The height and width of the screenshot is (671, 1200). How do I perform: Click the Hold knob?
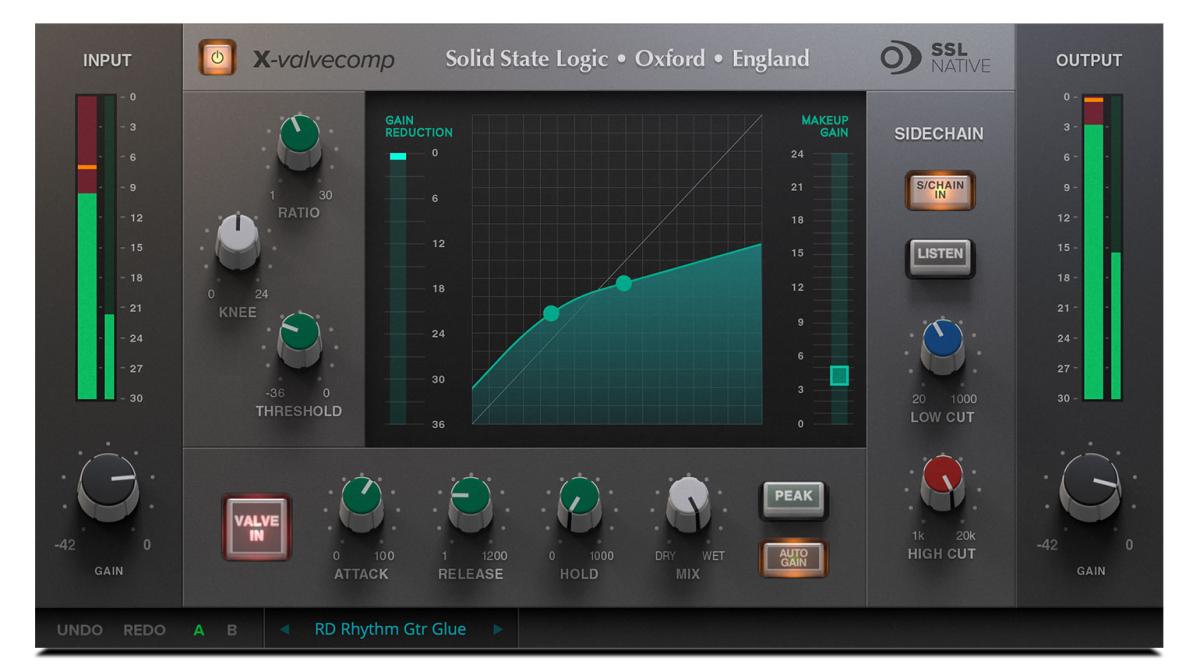point(578,502)
